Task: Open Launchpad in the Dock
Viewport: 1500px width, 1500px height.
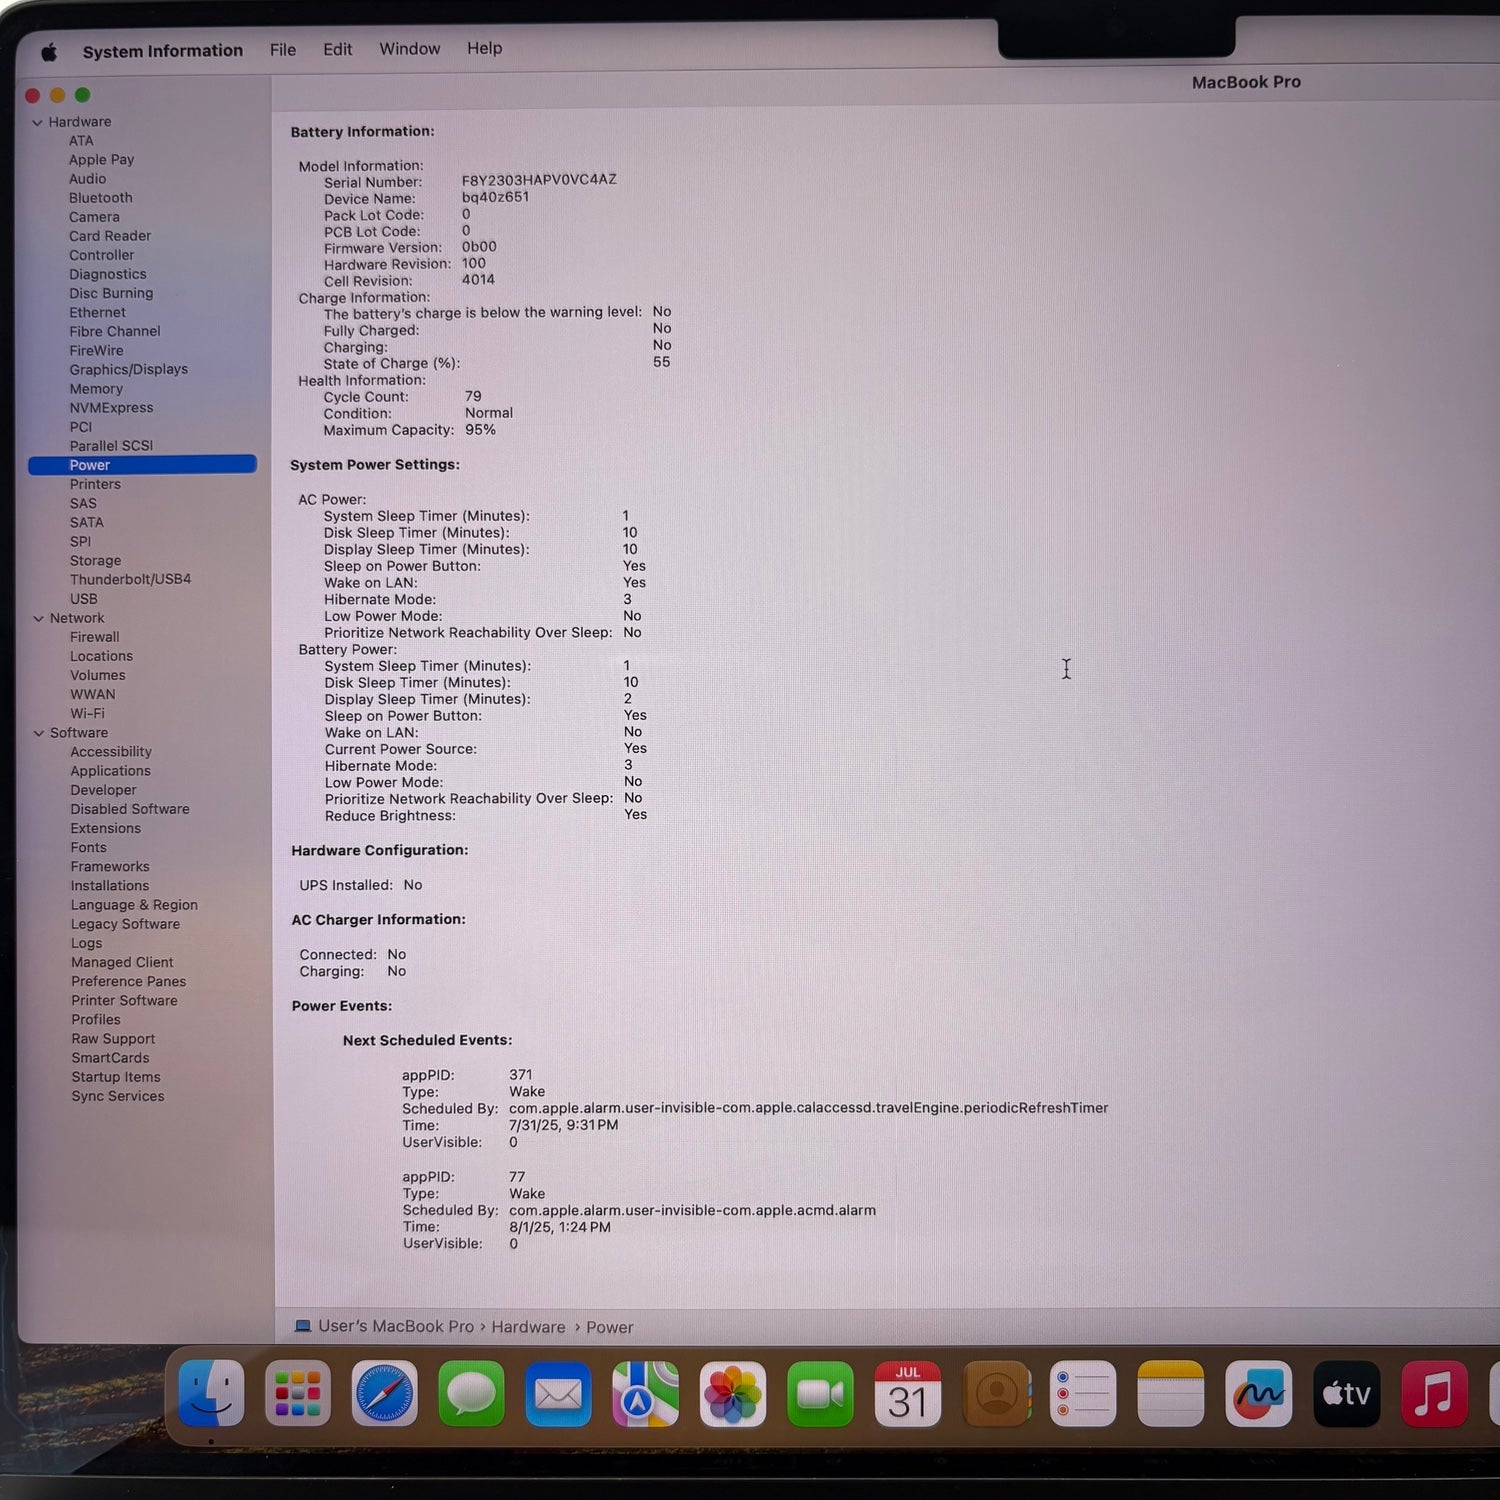Action: (298, 1393)
